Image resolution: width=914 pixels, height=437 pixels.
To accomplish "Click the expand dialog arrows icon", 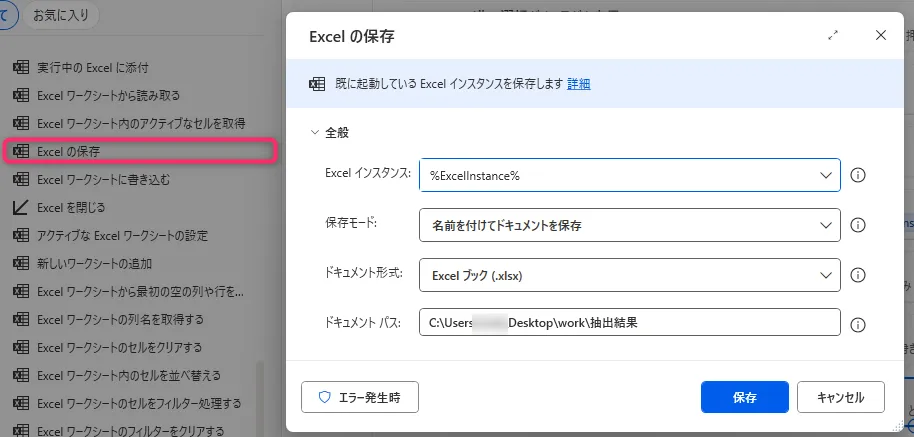I will coord(833,35).
